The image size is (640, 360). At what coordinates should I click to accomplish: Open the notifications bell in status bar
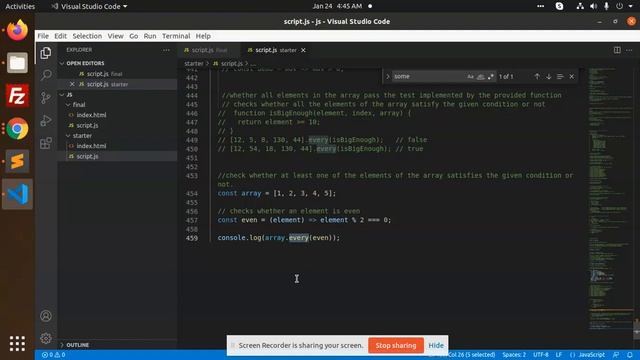(x=630, y=355)
